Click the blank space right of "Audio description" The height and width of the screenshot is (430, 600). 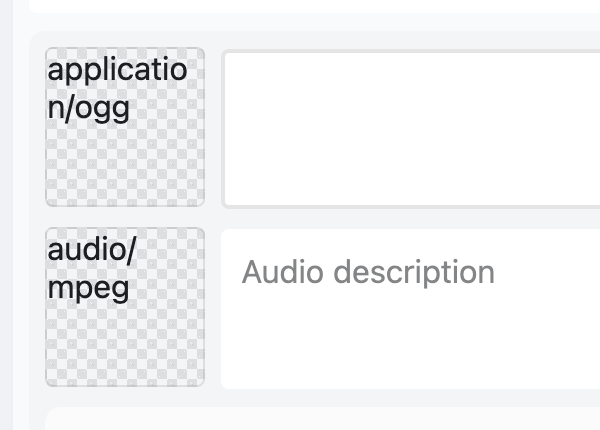click(x=550, y=272)
